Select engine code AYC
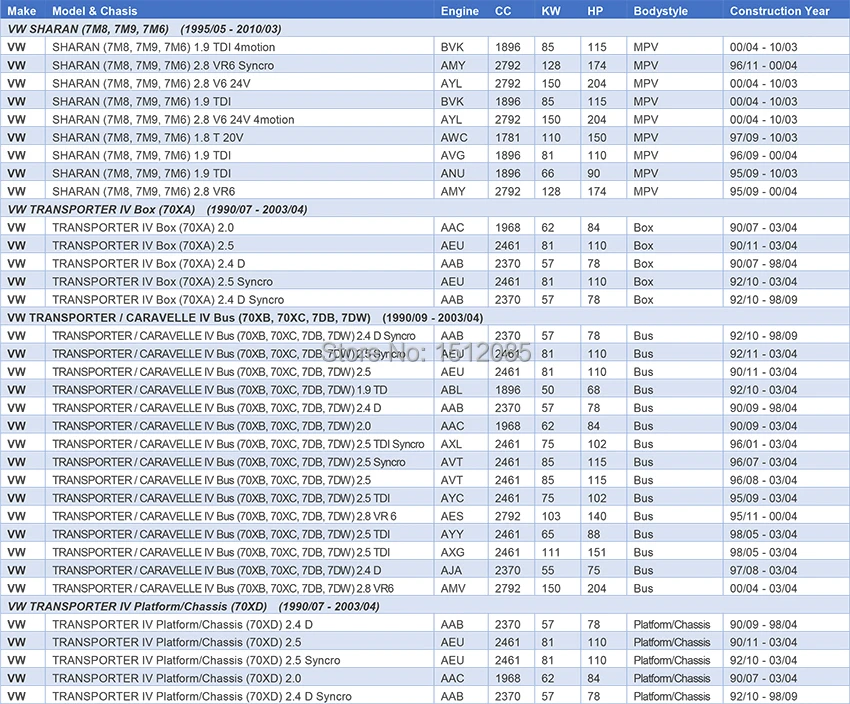 pyautogui.click(x=452, y=498)
